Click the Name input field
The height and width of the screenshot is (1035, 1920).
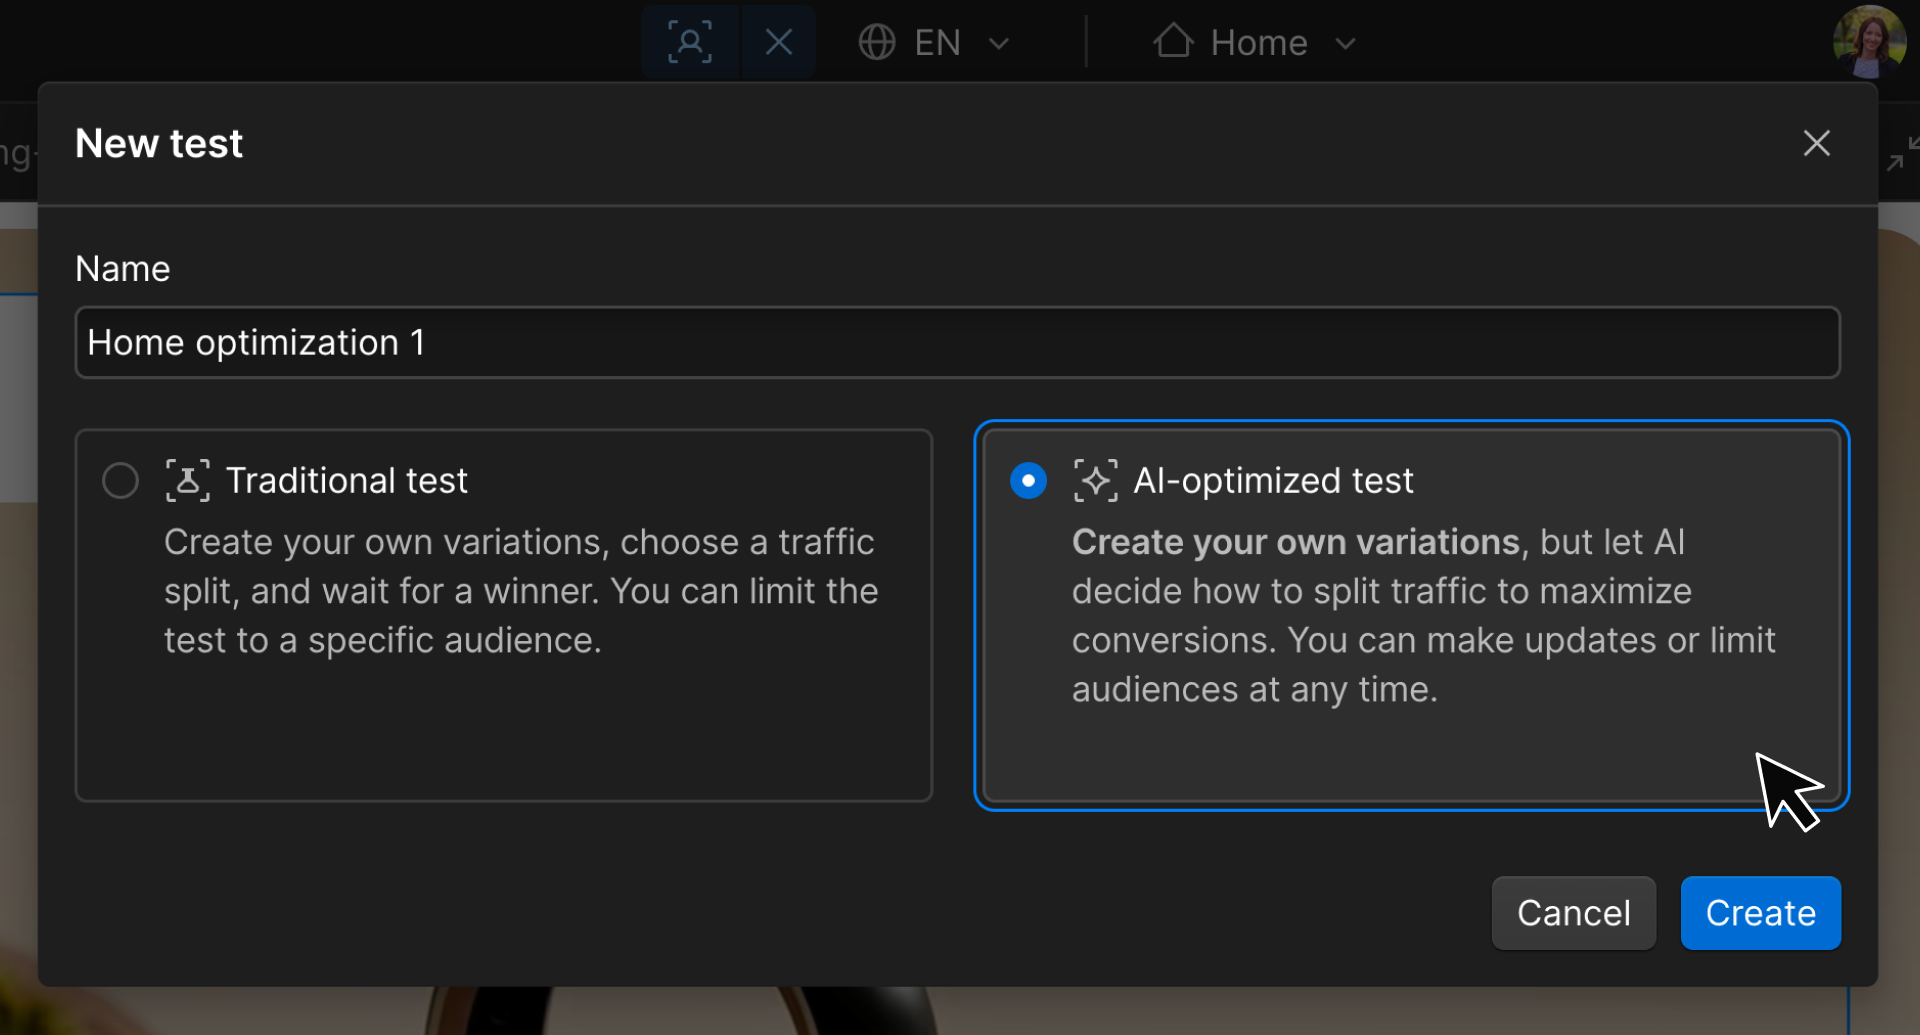pos(957,343)
